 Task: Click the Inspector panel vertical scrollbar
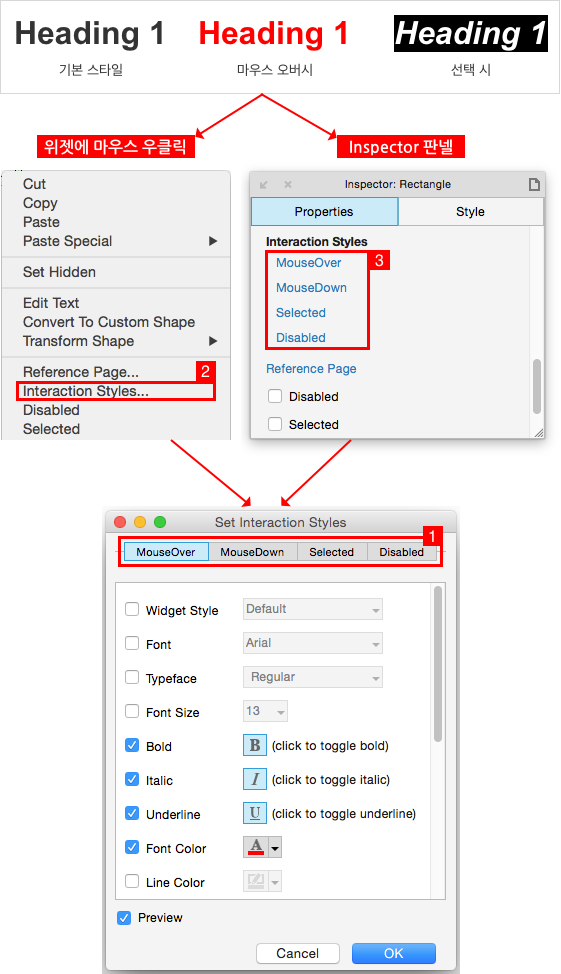537,386
